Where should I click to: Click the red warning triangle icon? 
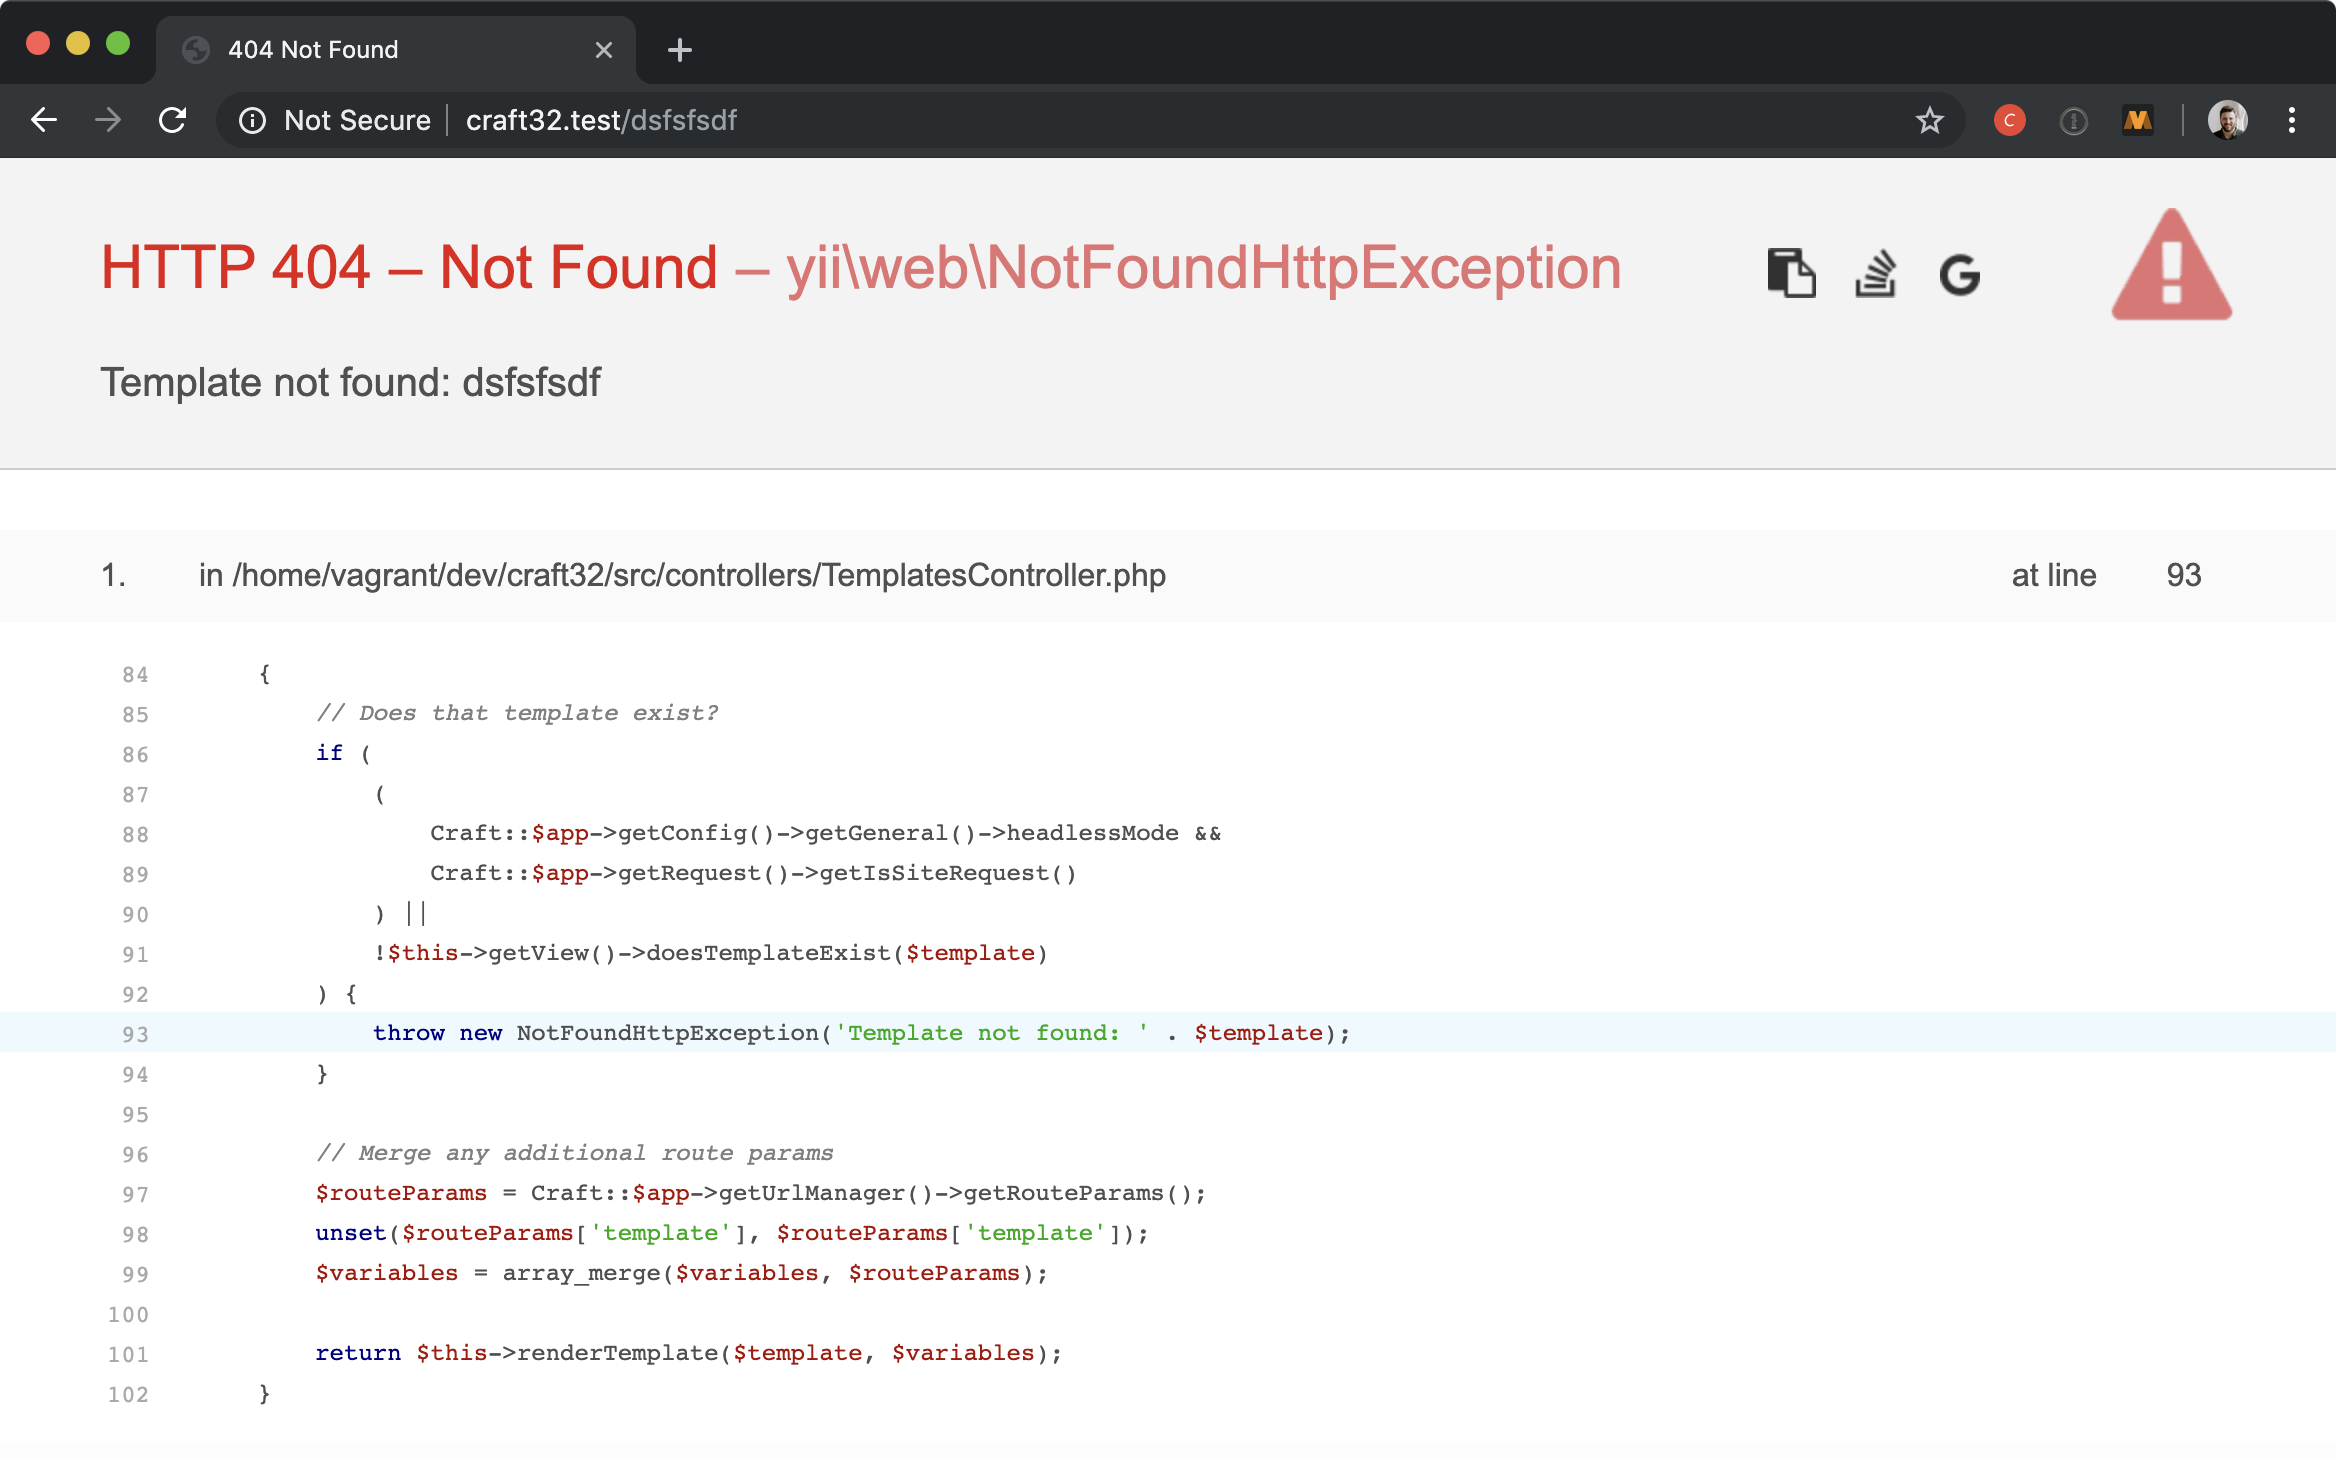pos(2171,266)
